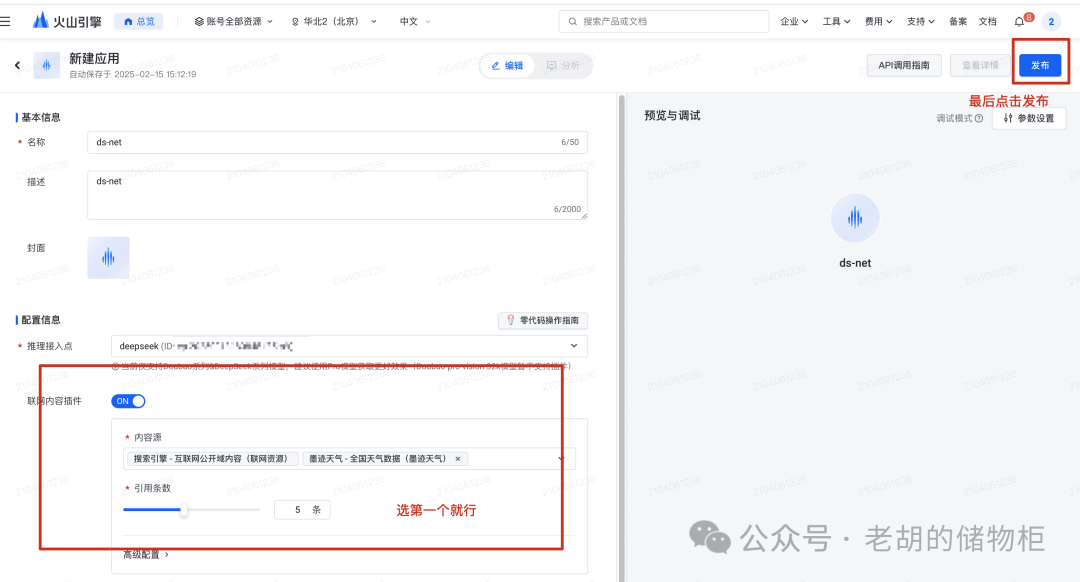
Task: Click the ds-net name in preview
Action: (855, 263)
